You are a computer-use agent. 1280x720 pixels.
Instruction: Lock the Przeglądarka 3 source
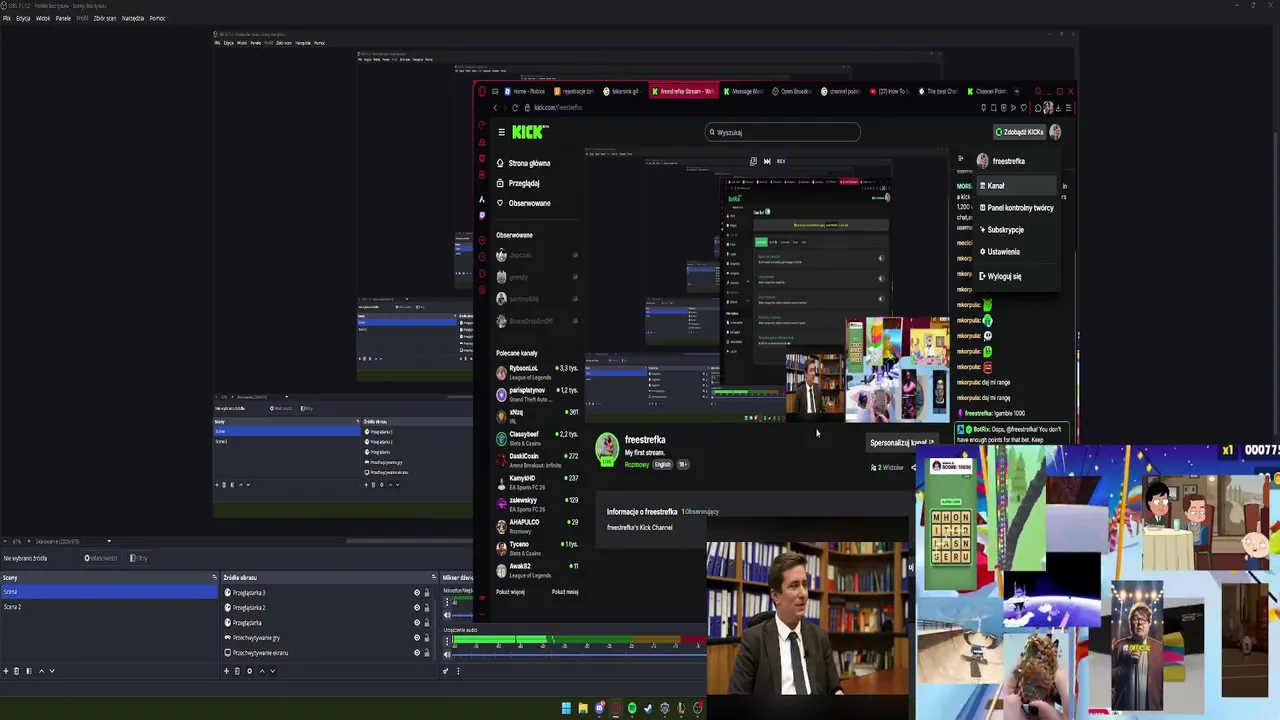tap(427, 593)
